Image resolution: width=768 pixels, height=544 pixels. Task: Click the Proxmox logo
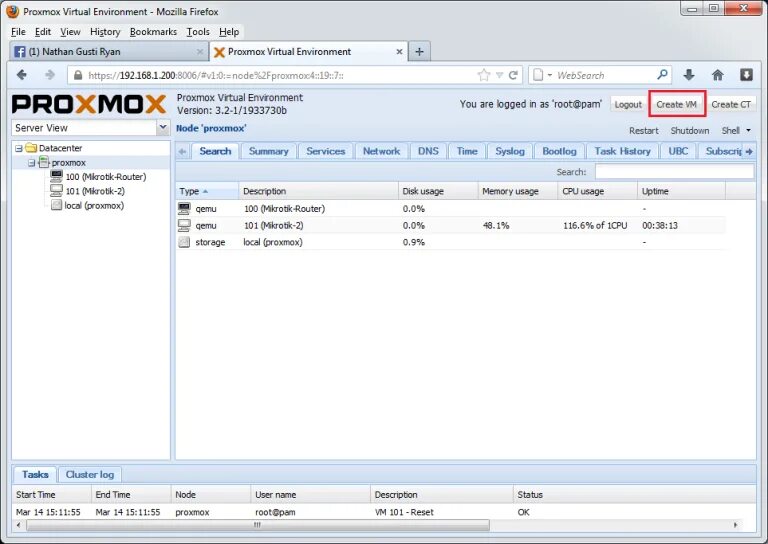coord(89,104)
